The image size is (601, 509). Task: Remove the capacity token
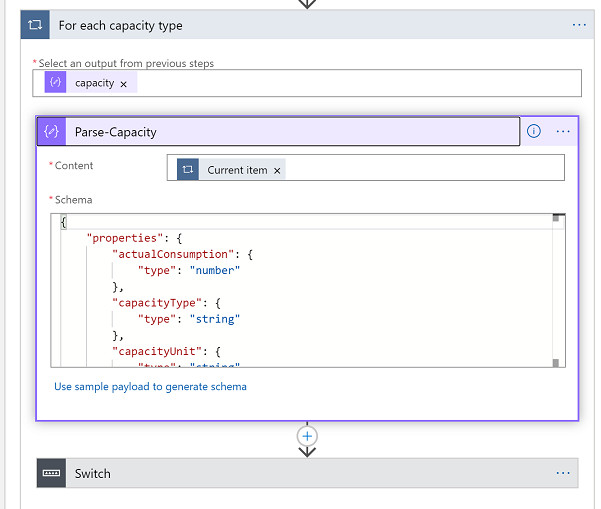coord(123,84)
